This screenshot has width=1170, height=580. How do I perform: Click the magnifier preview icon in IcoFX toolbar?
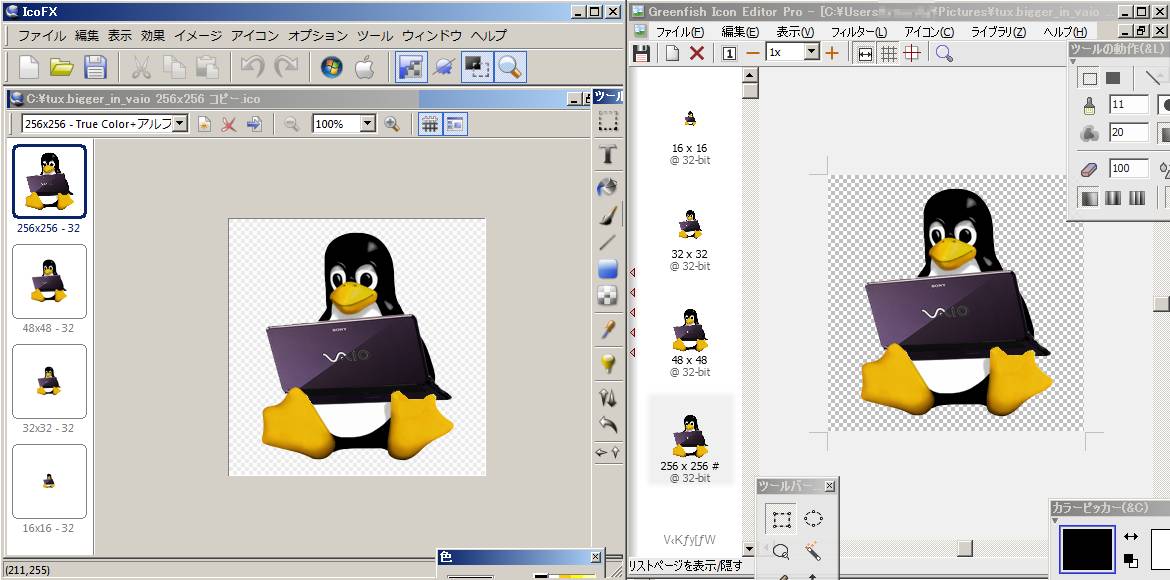(510, 67)
